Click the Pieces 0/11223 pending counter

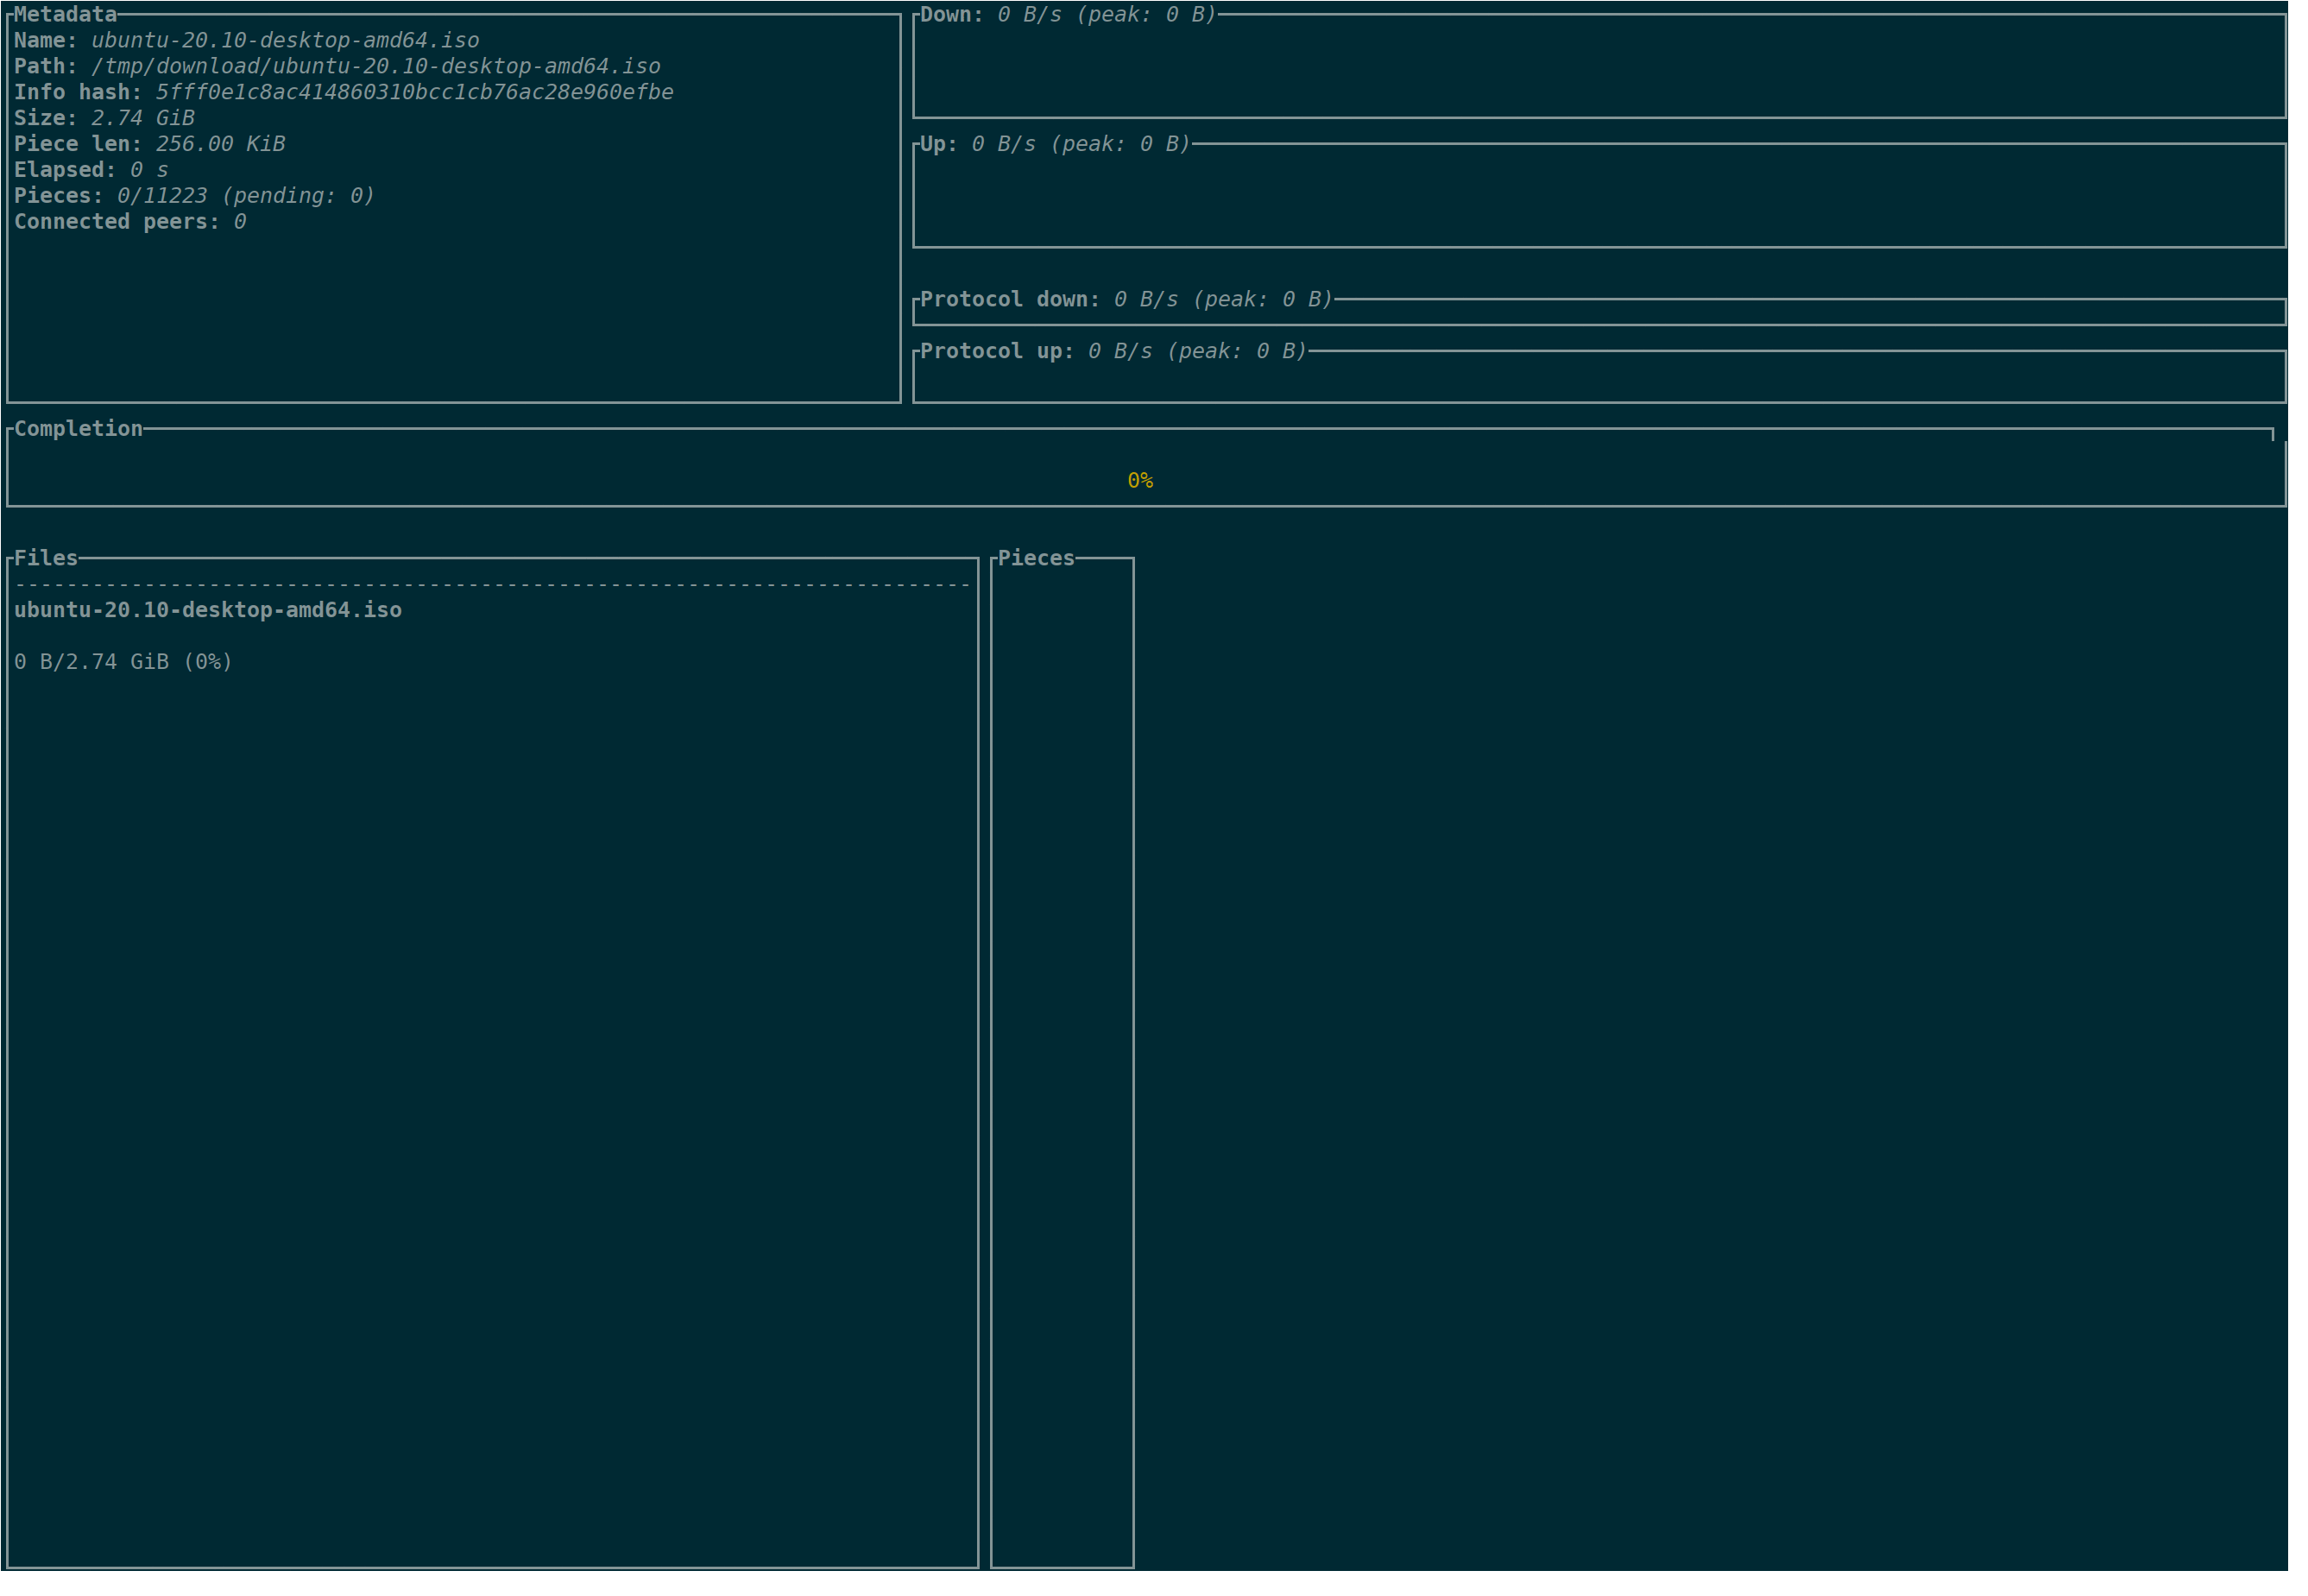[x=194, y=196]
